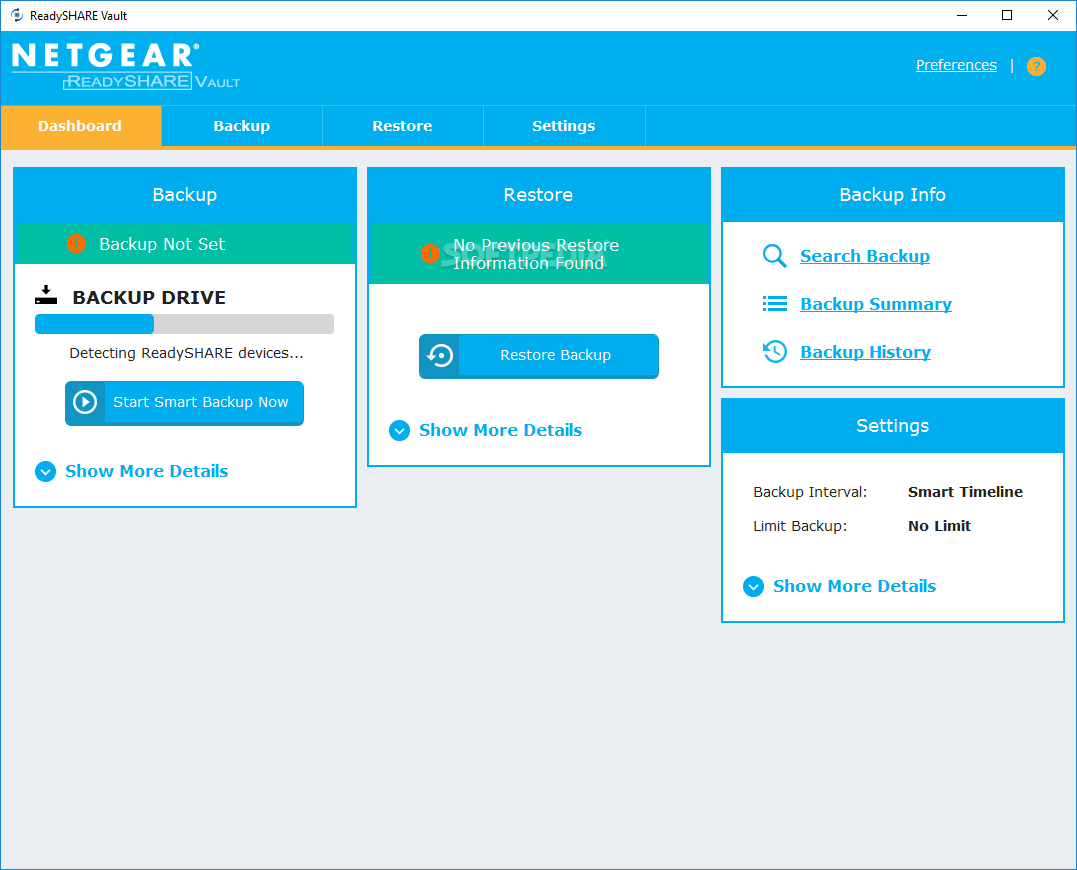Click the play icon on Start Smart Backup
The height and width of the screenshot is (870, 1077).
point(85,402)
